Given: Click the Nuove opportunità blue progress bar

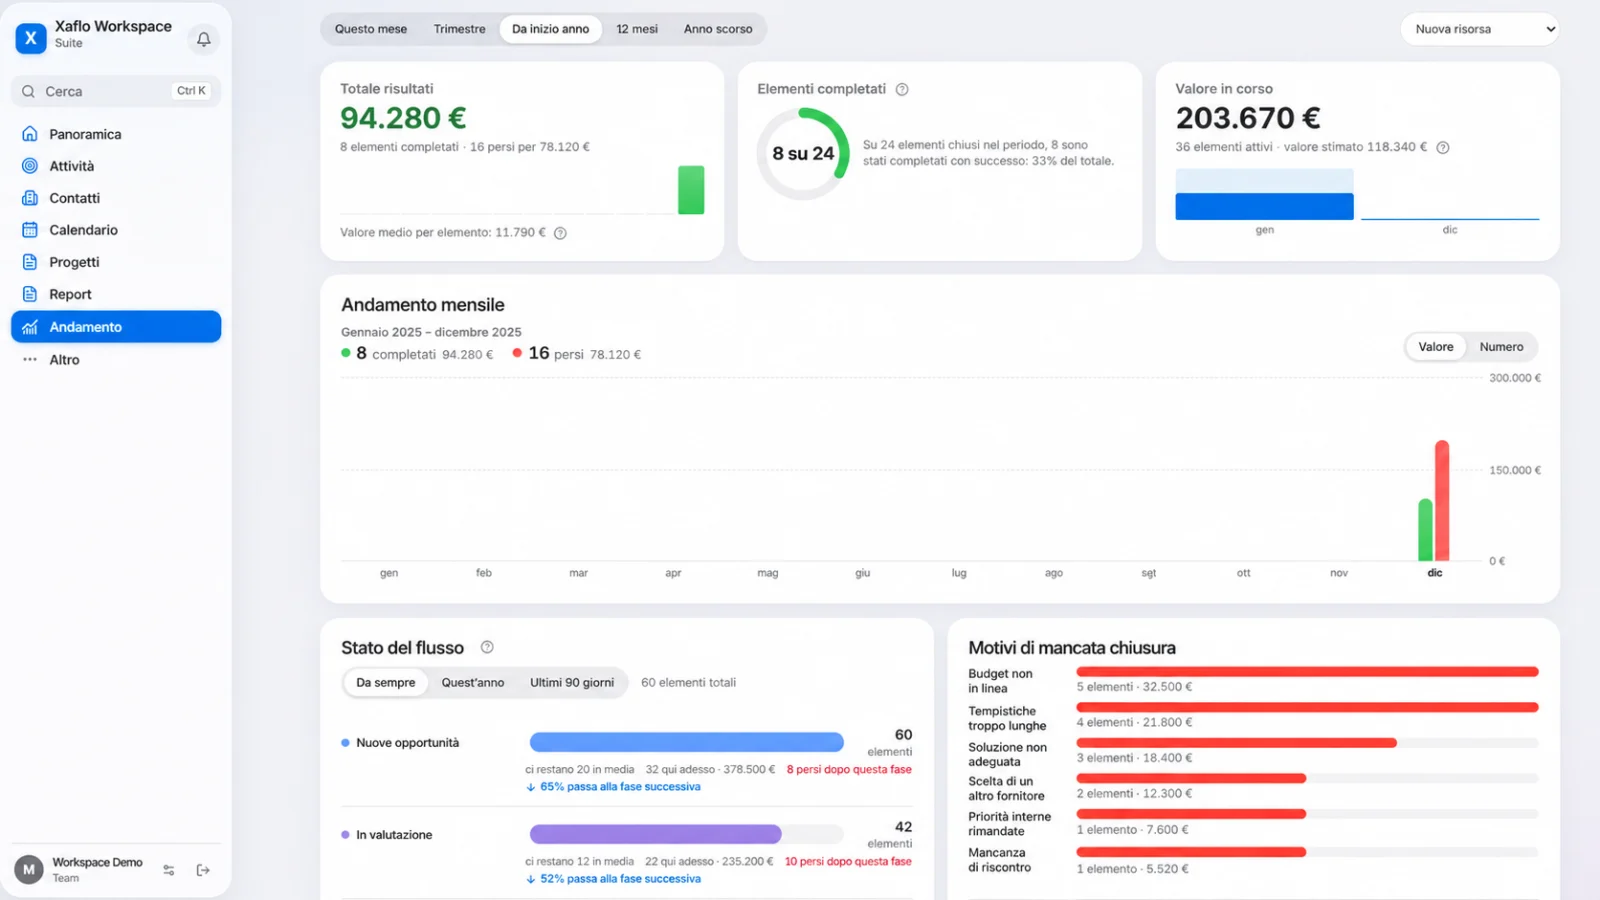Looking at the screenshot, I should 686,742.
